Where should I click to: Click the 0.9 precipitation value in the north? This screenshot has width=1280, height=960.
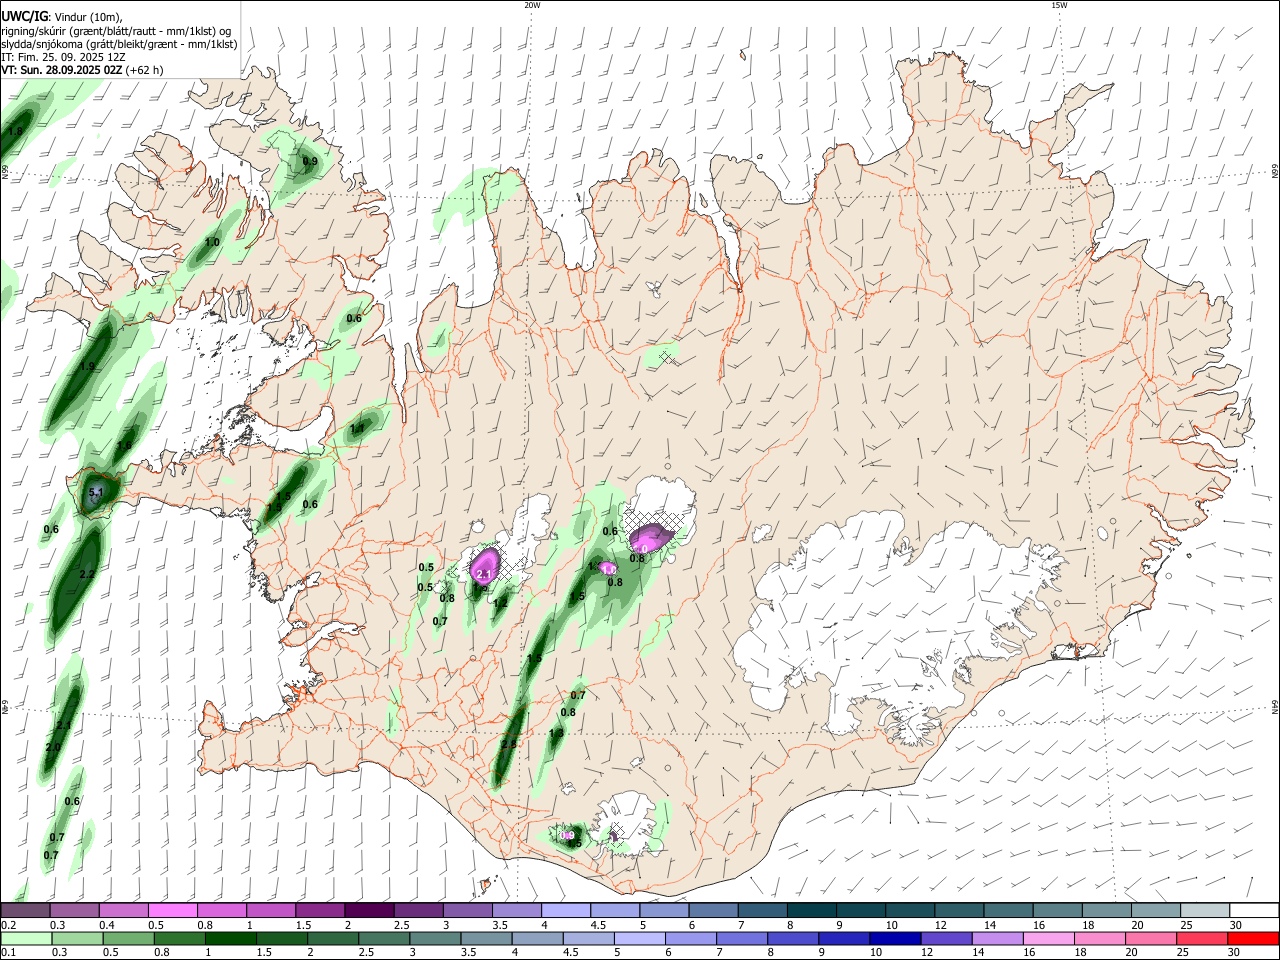pos(310,161)
